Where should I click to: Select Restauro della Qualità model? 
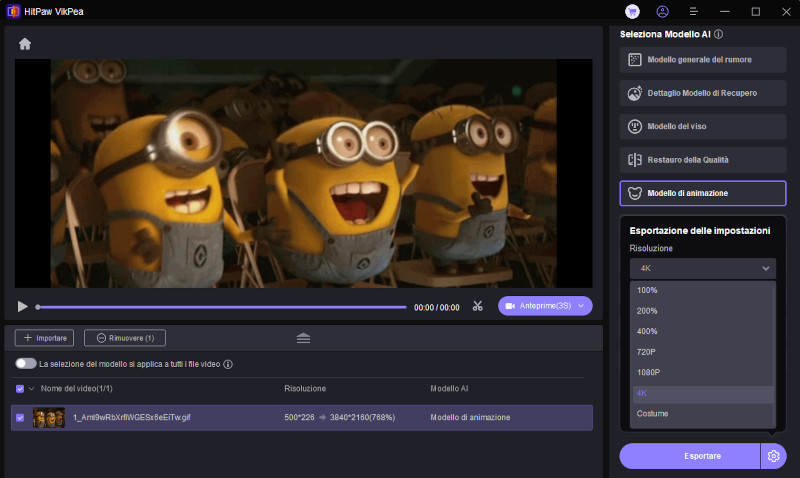click(x=703, y=160)
